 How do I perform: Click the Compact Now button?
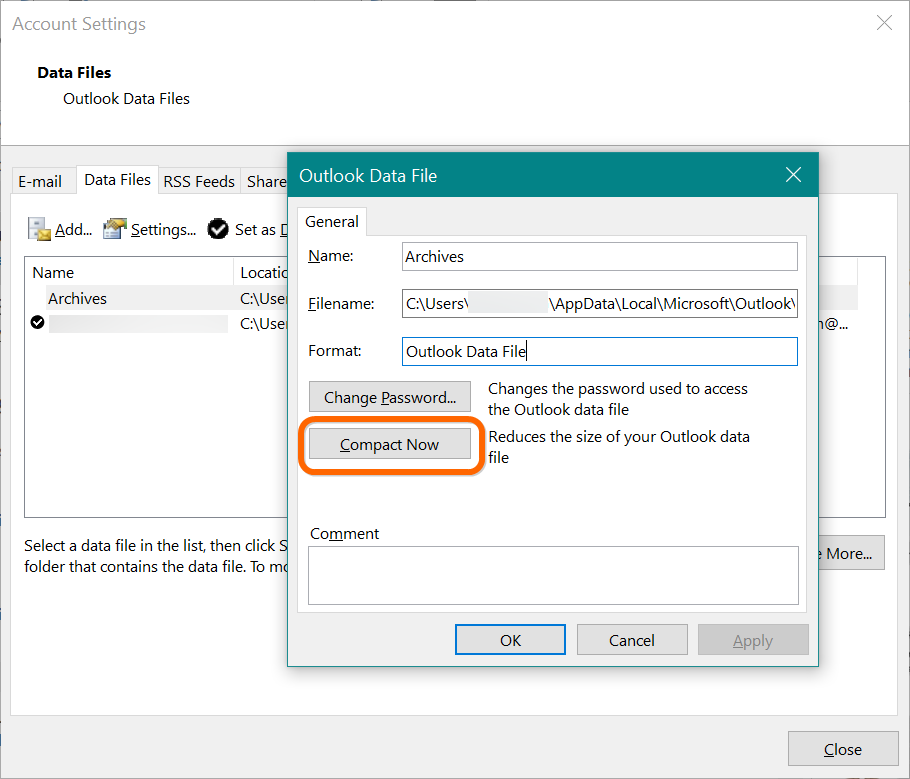coord(388,444)
